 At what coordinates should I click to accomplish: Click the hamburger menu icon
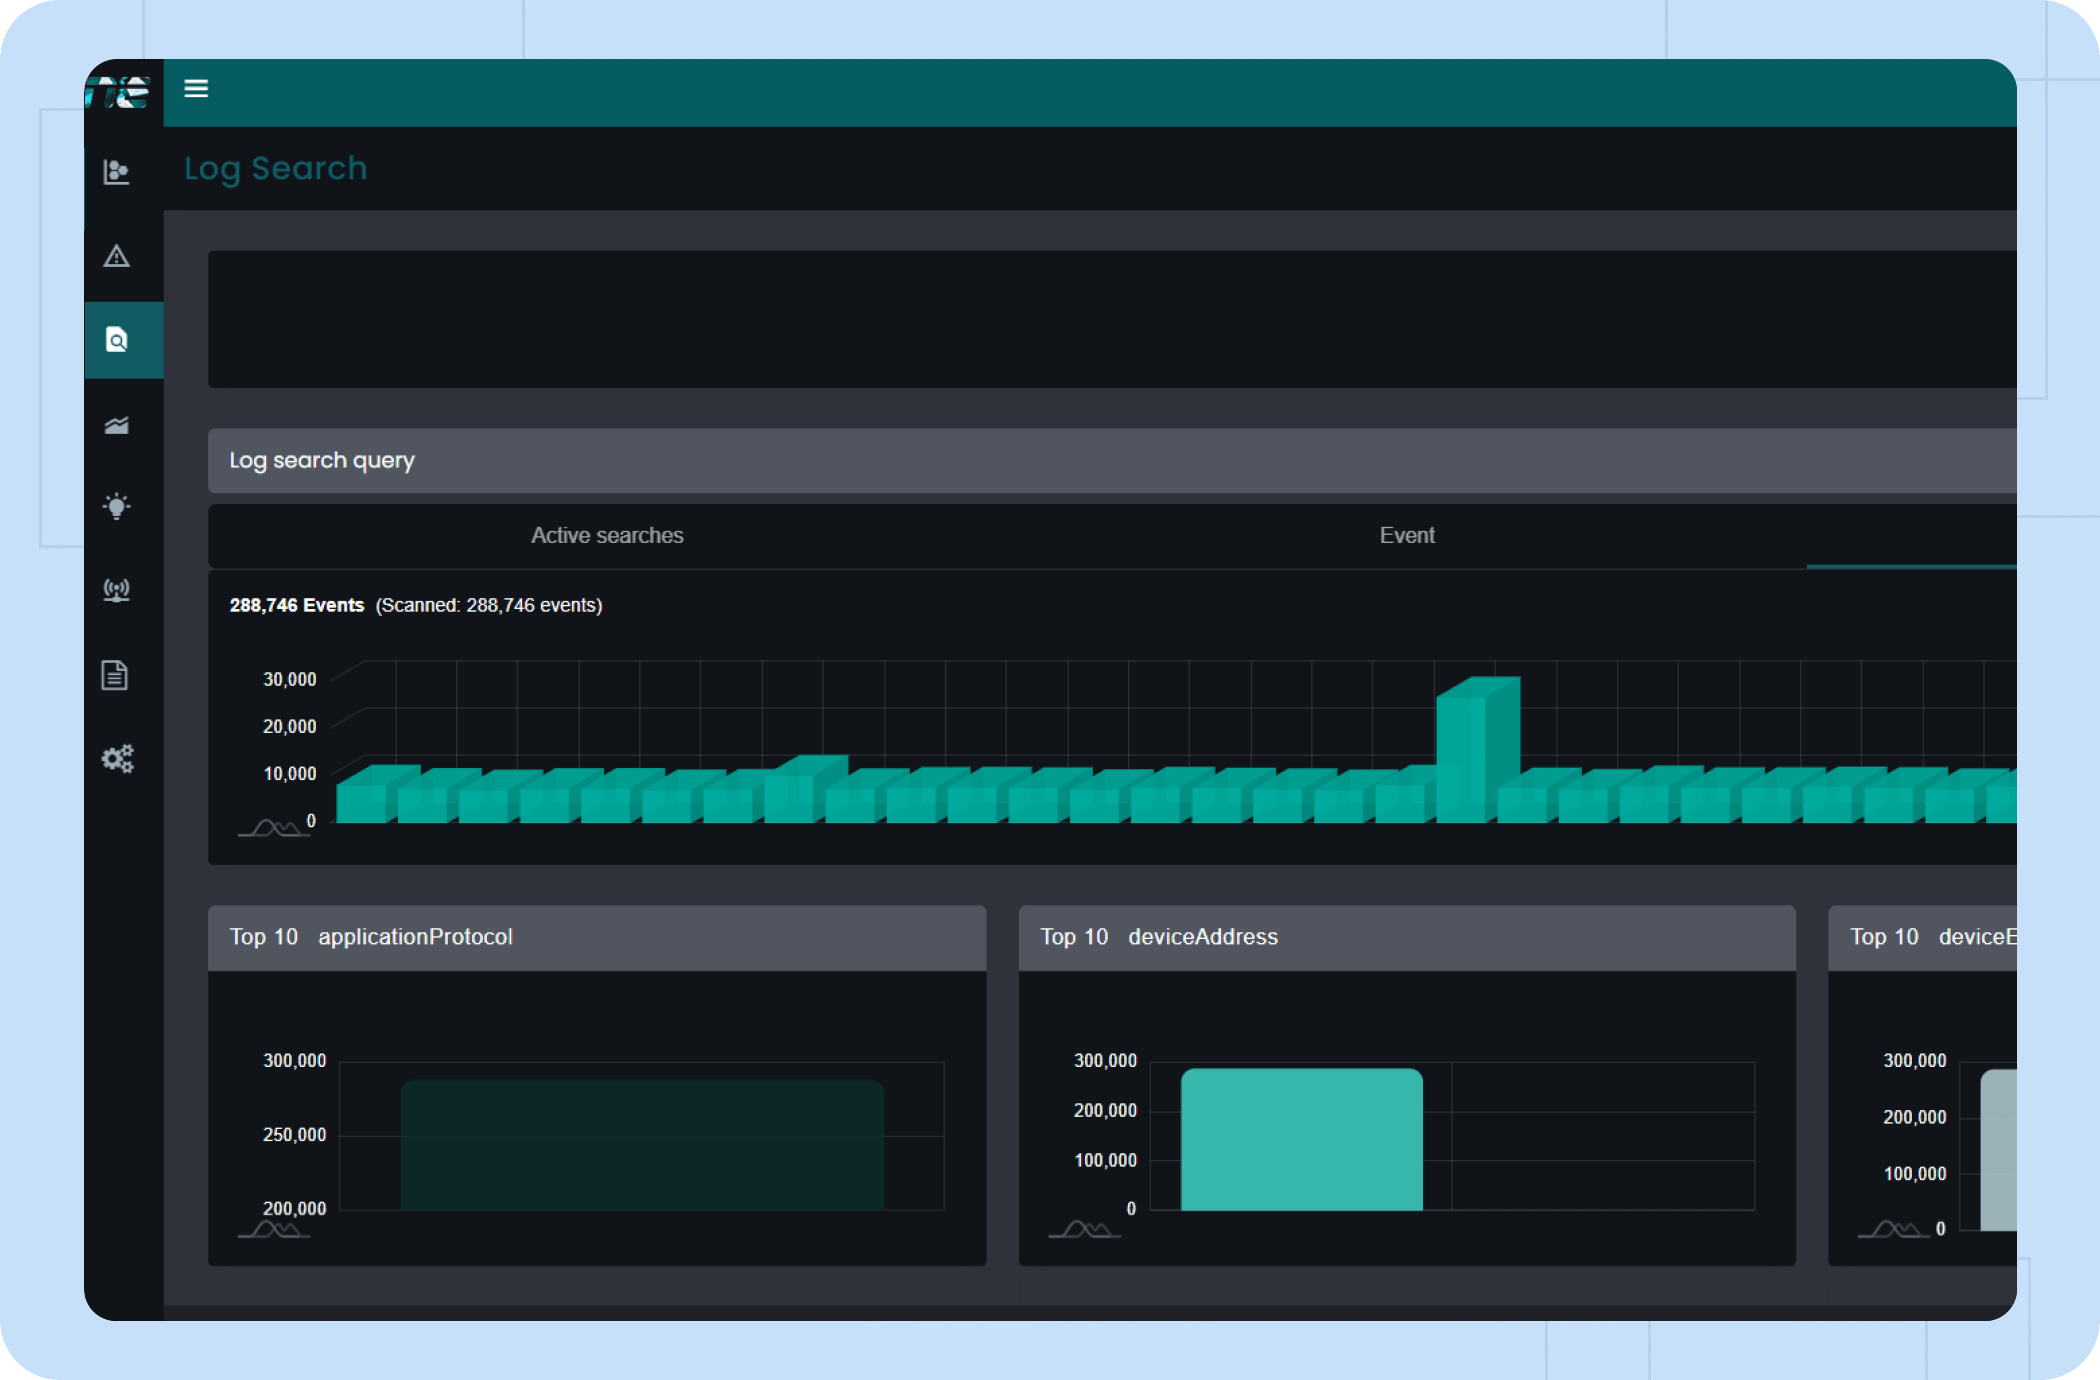tap(196, 89)
